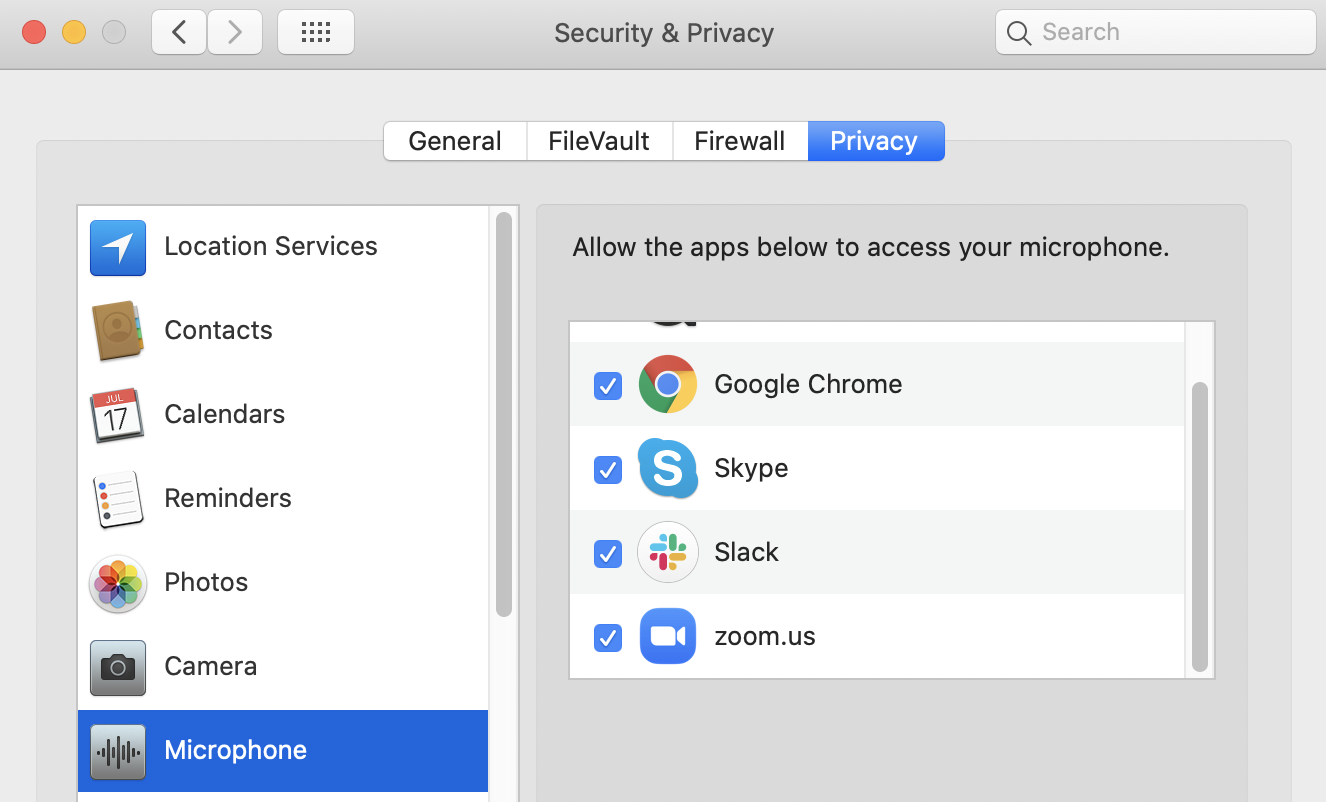Click the Microphone sidebar icon
Viewport: 1326px width, 802px height.
click(117, 750)
